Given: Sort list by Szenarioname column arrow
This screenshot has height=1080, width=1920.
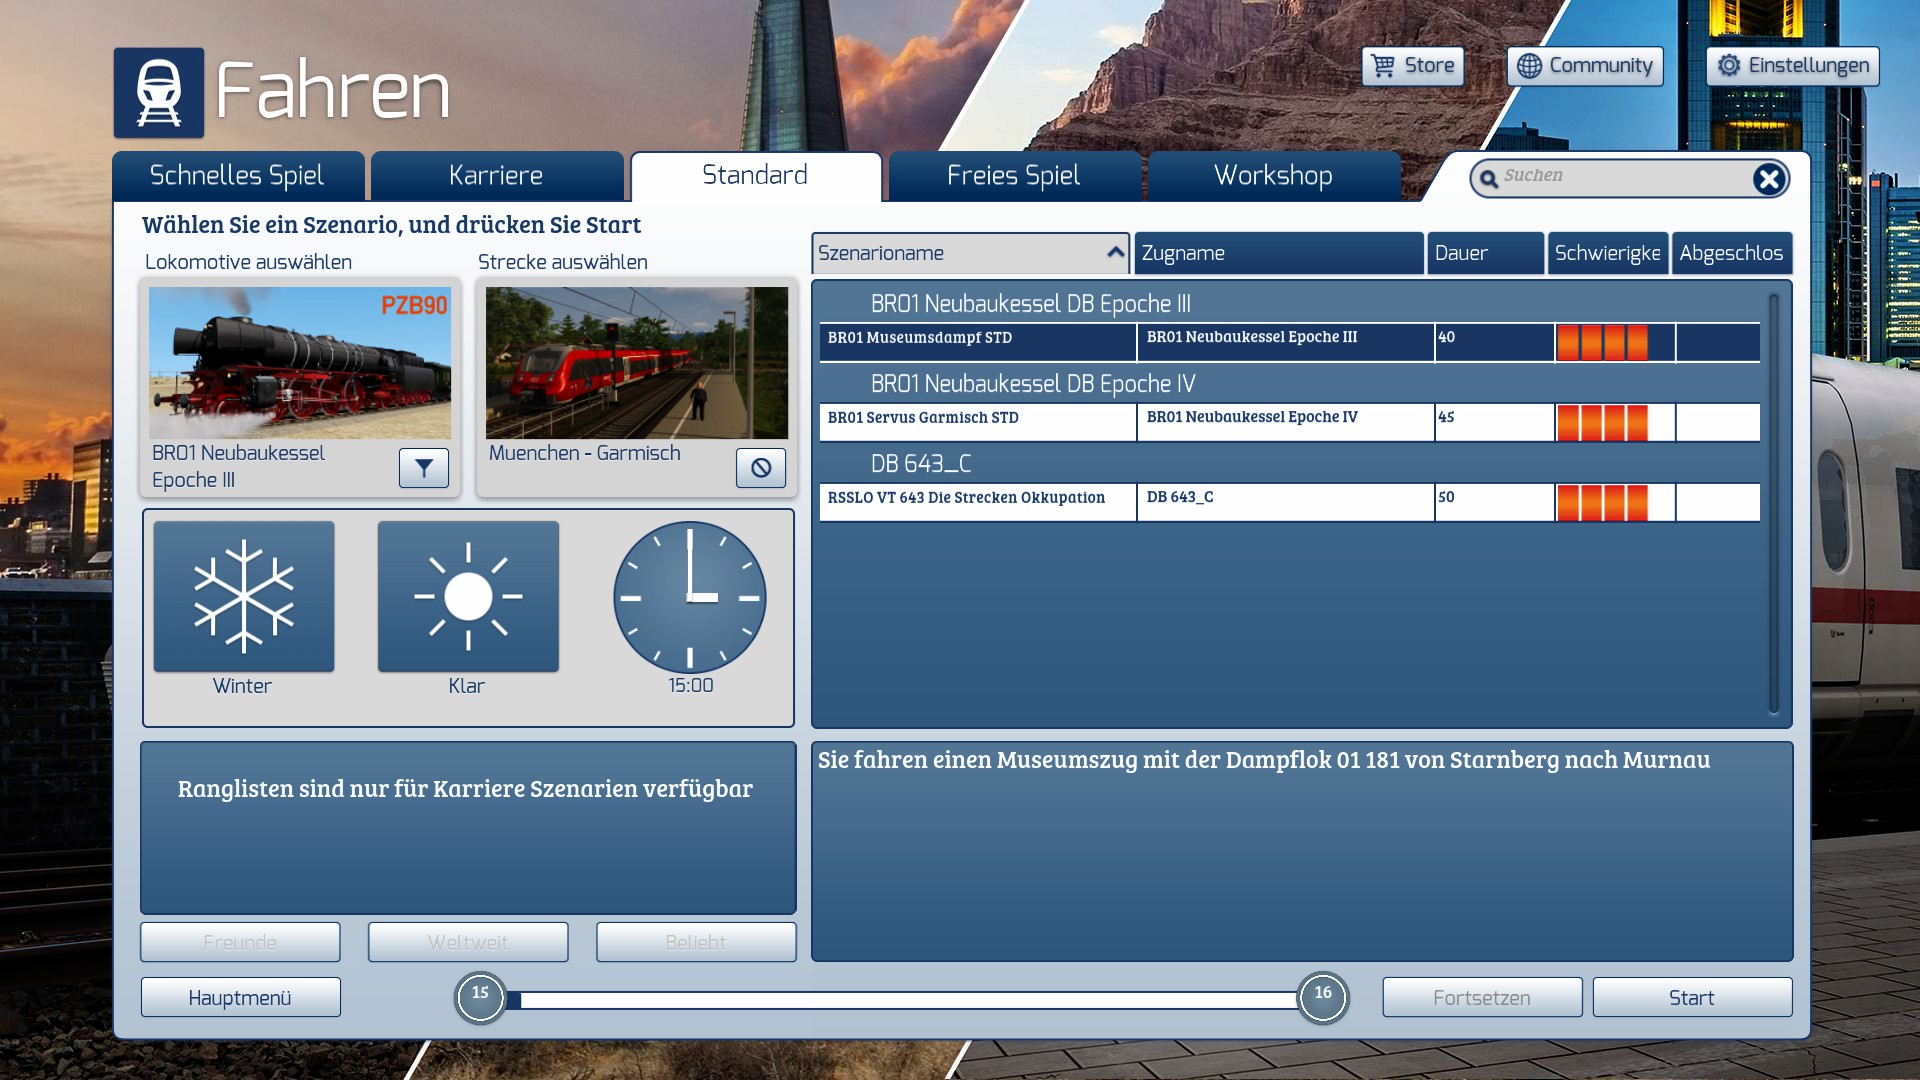Looking at the screenshot, I should point(1115,253).
